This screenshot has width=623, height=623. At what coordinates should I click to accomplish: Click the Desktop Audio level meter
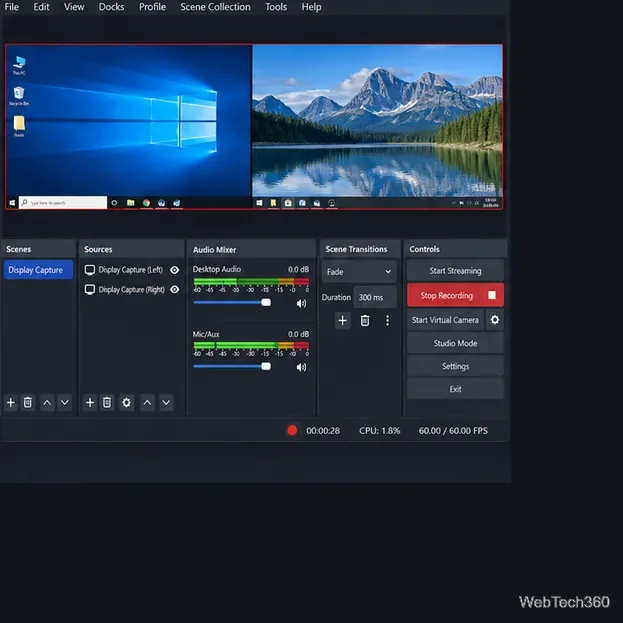(x=251, y=282)
